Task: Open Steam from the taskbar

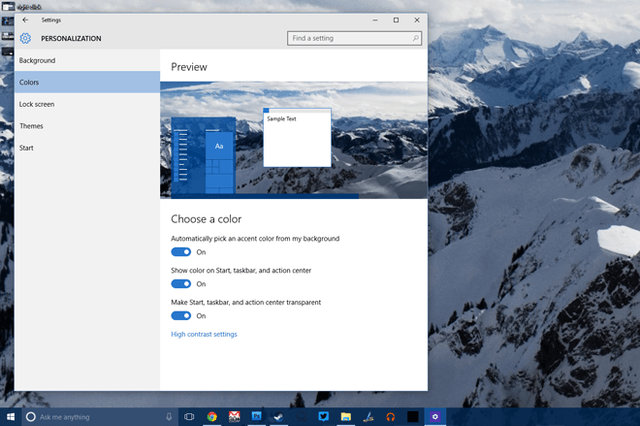Action: click(279, 417)
